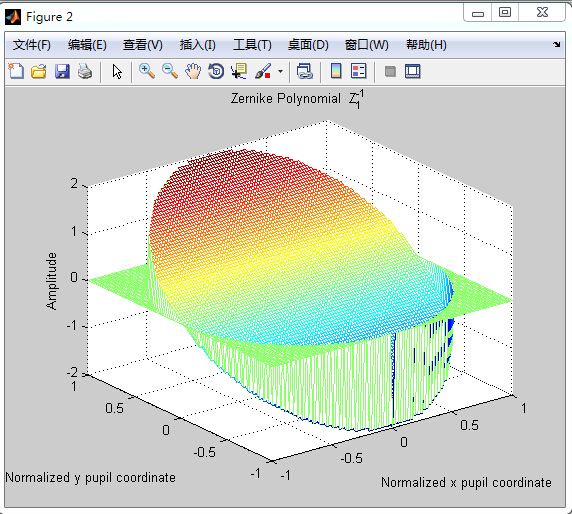Image resolution: width=572 pixels, height=514 pixels.
Task: Toggle the Data Cursor tool
Action: (x=239, y=71)
